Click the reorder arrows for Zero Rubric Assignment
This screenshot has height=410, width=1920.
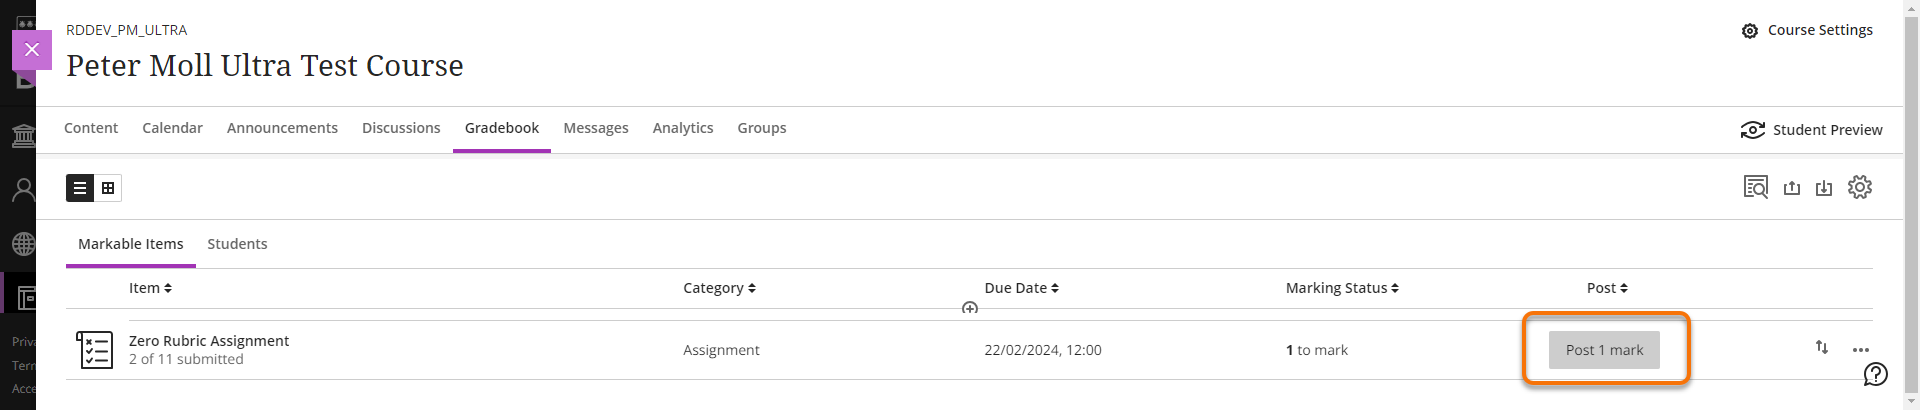[1822, 347]
